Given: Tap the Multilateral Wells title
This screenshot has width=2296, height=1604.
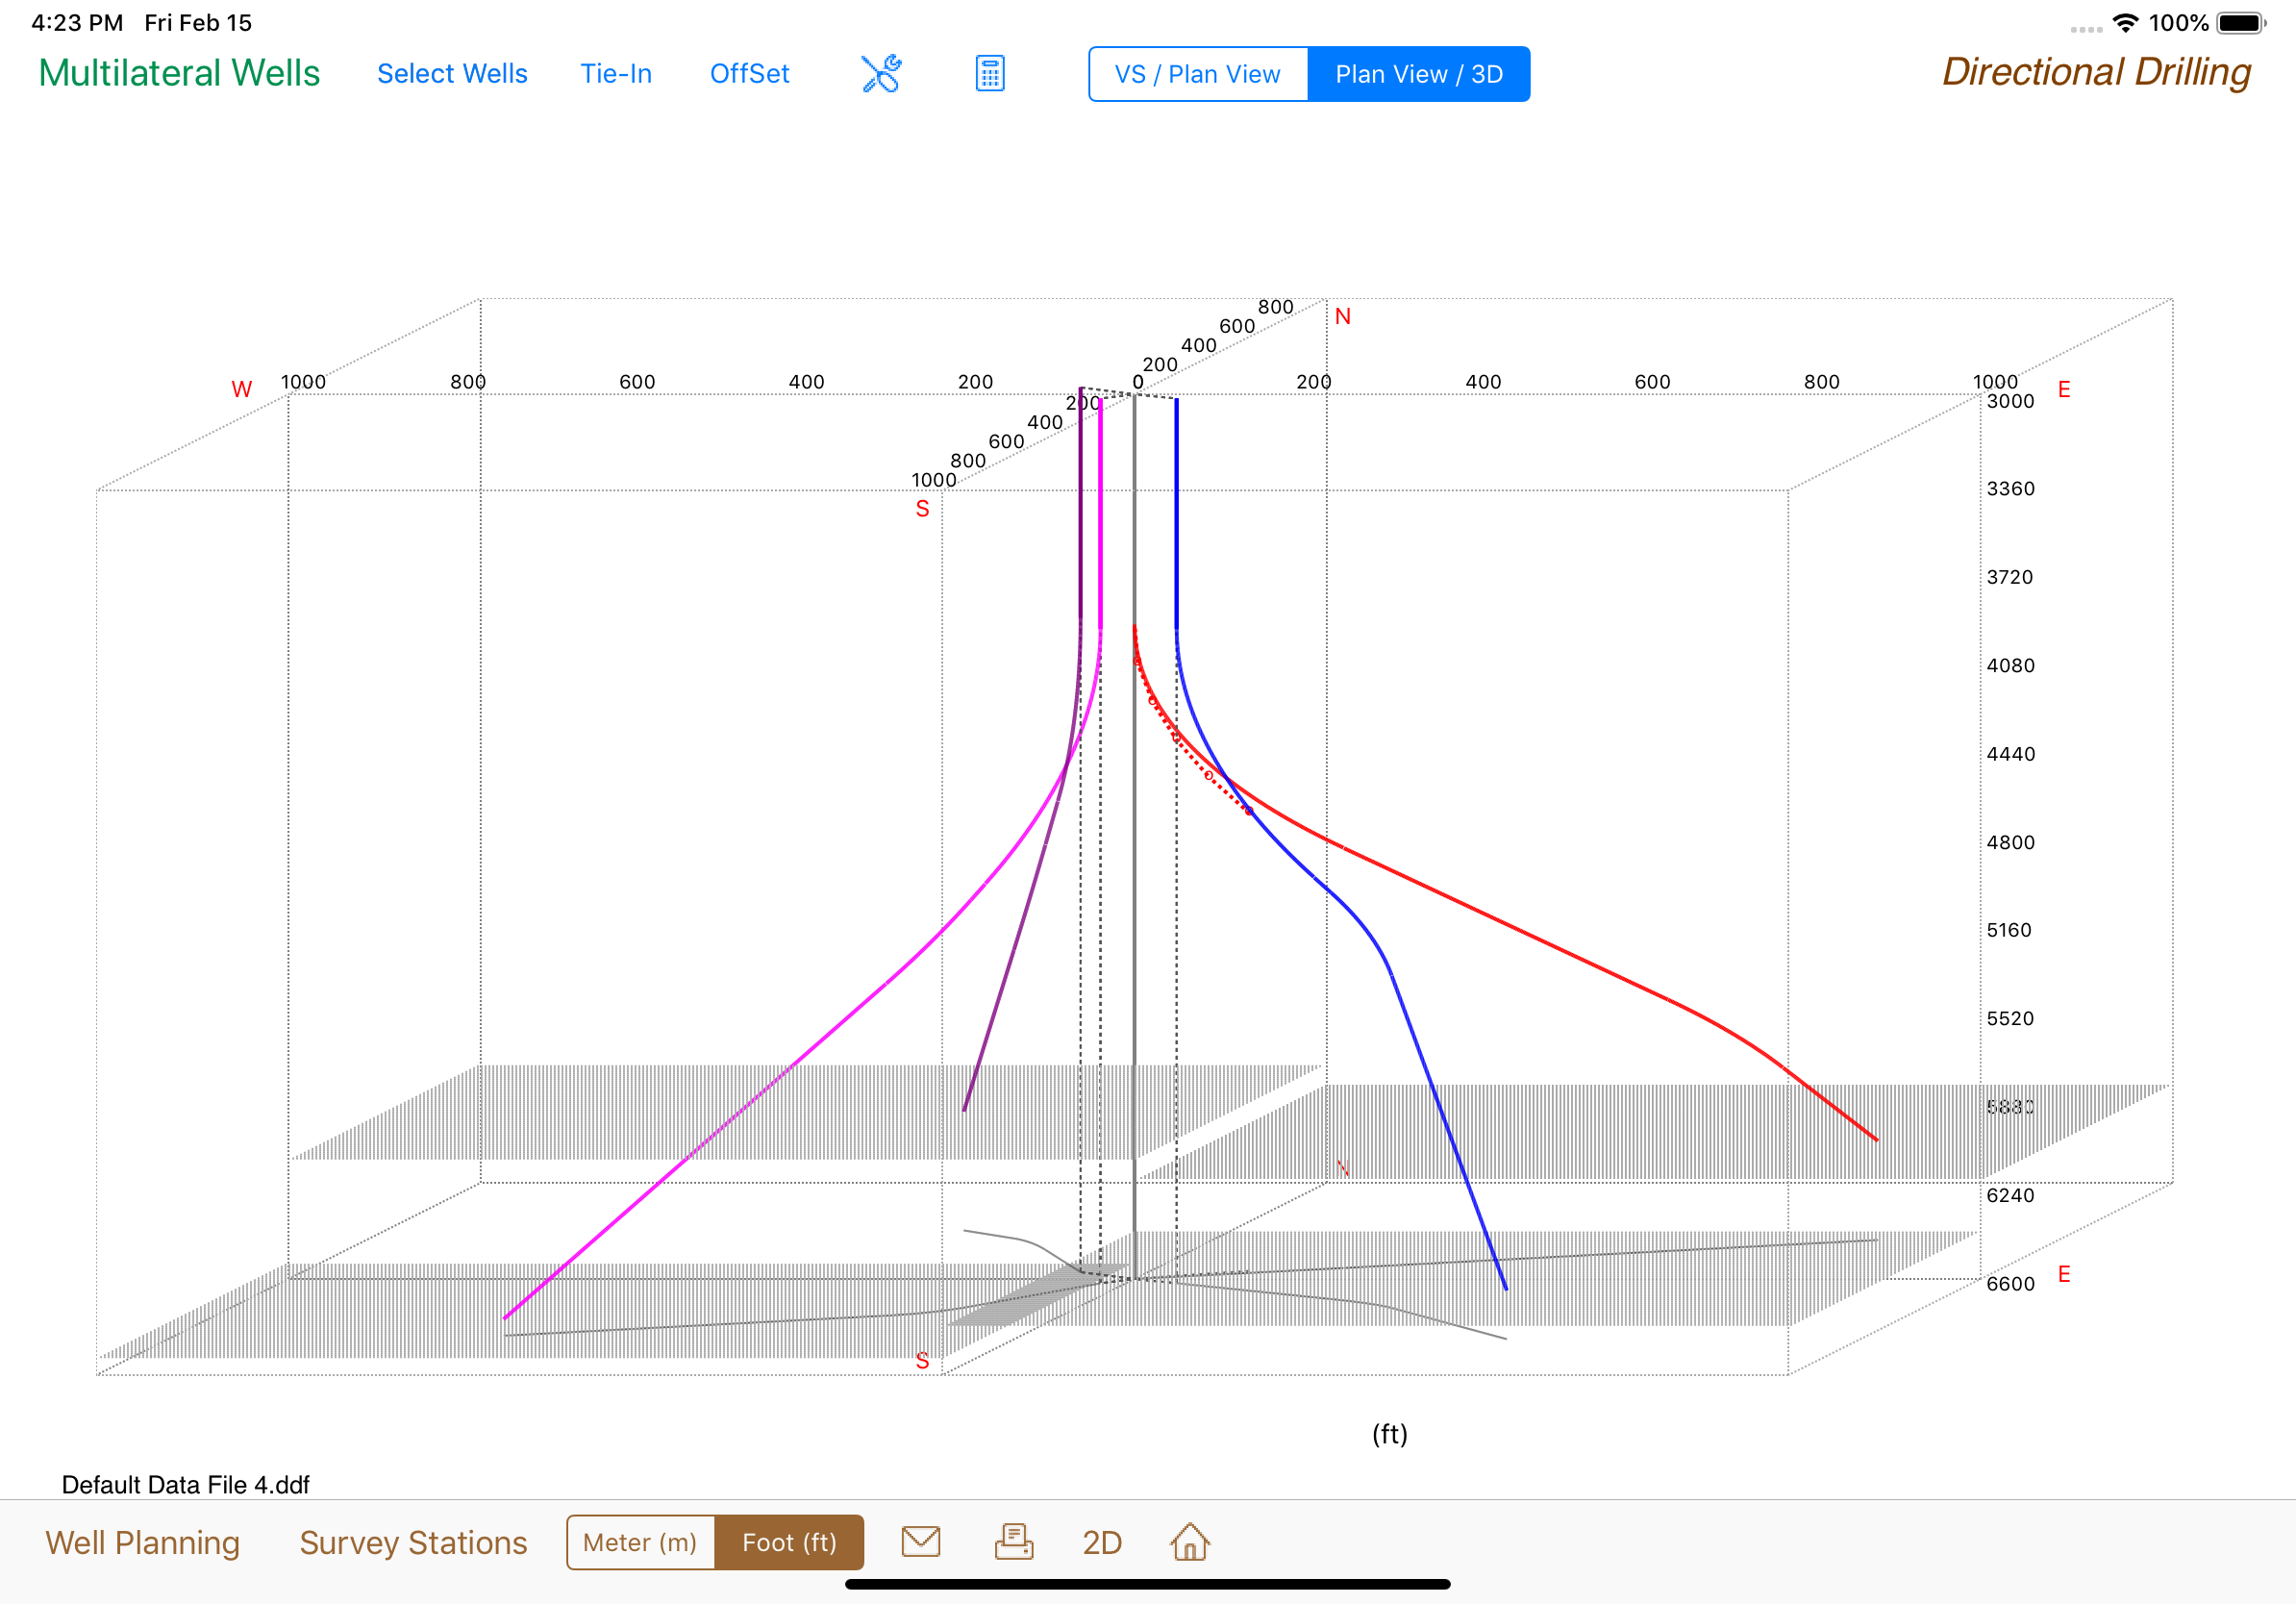Looking at the screenshot, I should [179, 73].
